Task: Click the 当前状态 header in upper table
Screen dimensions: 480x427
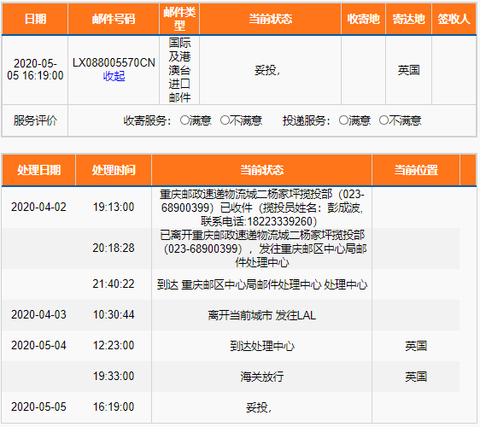Action: click(270, 19)
